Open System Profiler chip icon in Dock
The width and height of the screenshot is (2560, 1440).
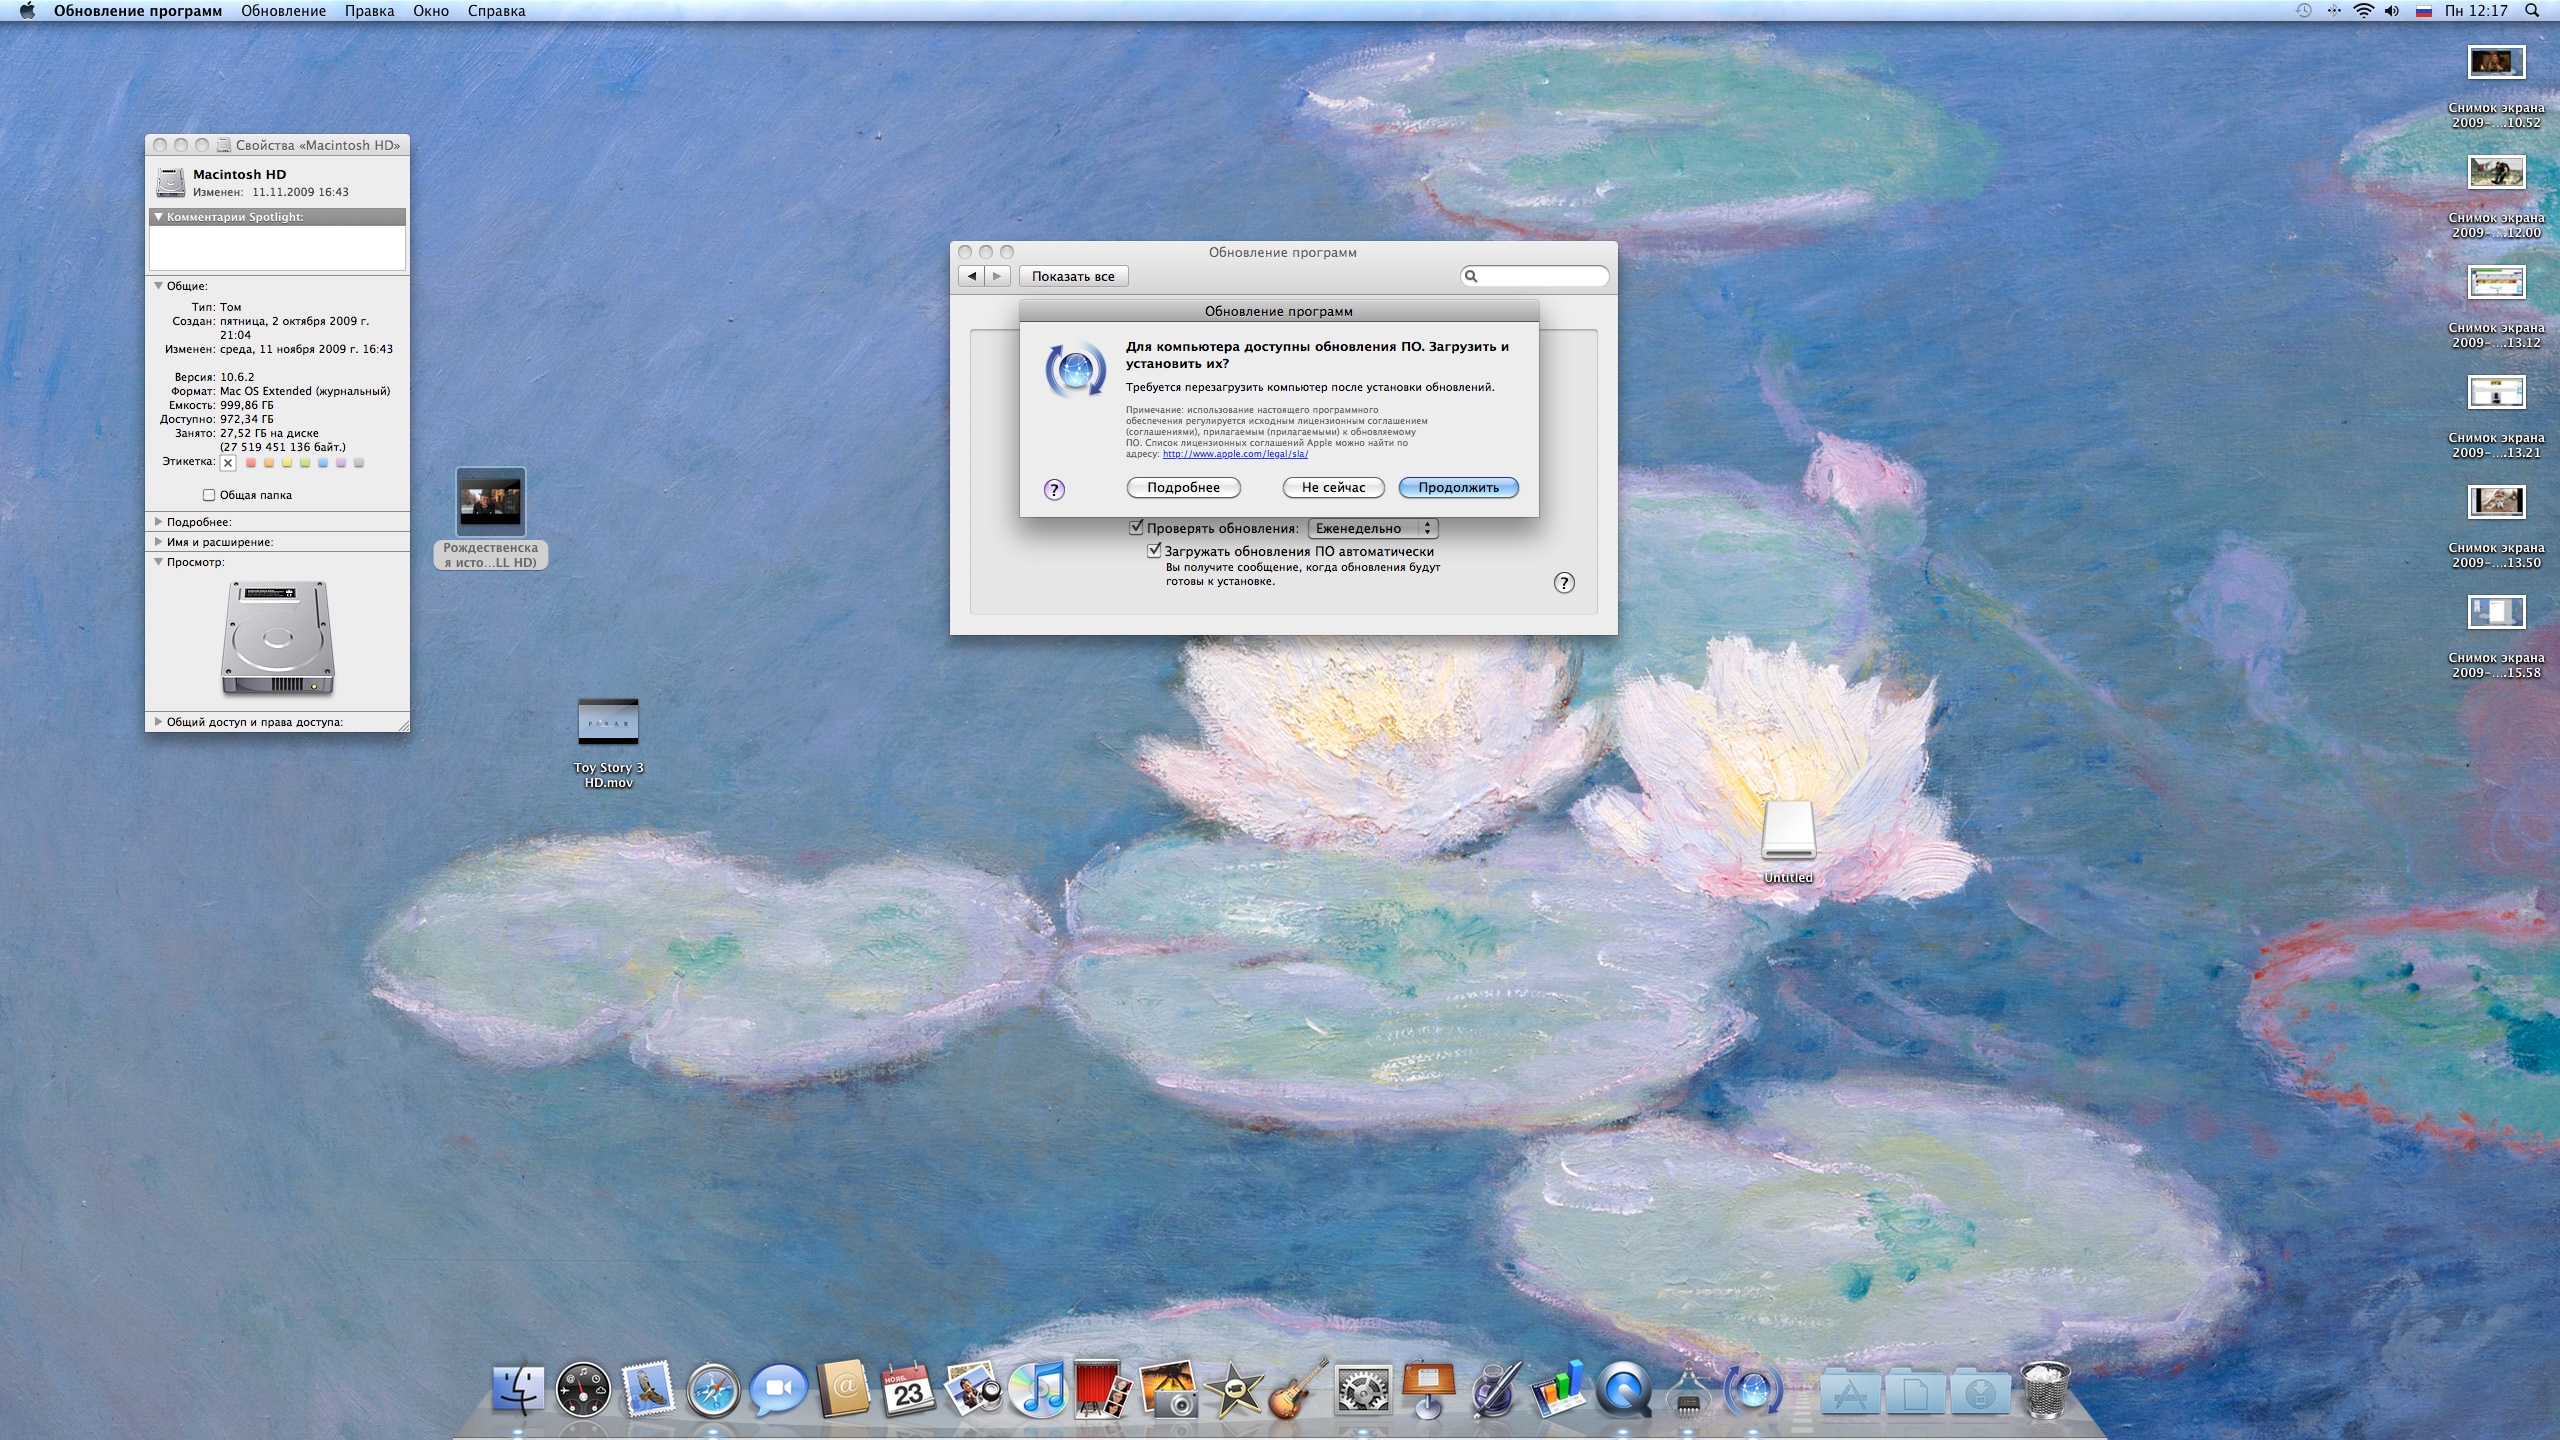tap(1688, 1390)
